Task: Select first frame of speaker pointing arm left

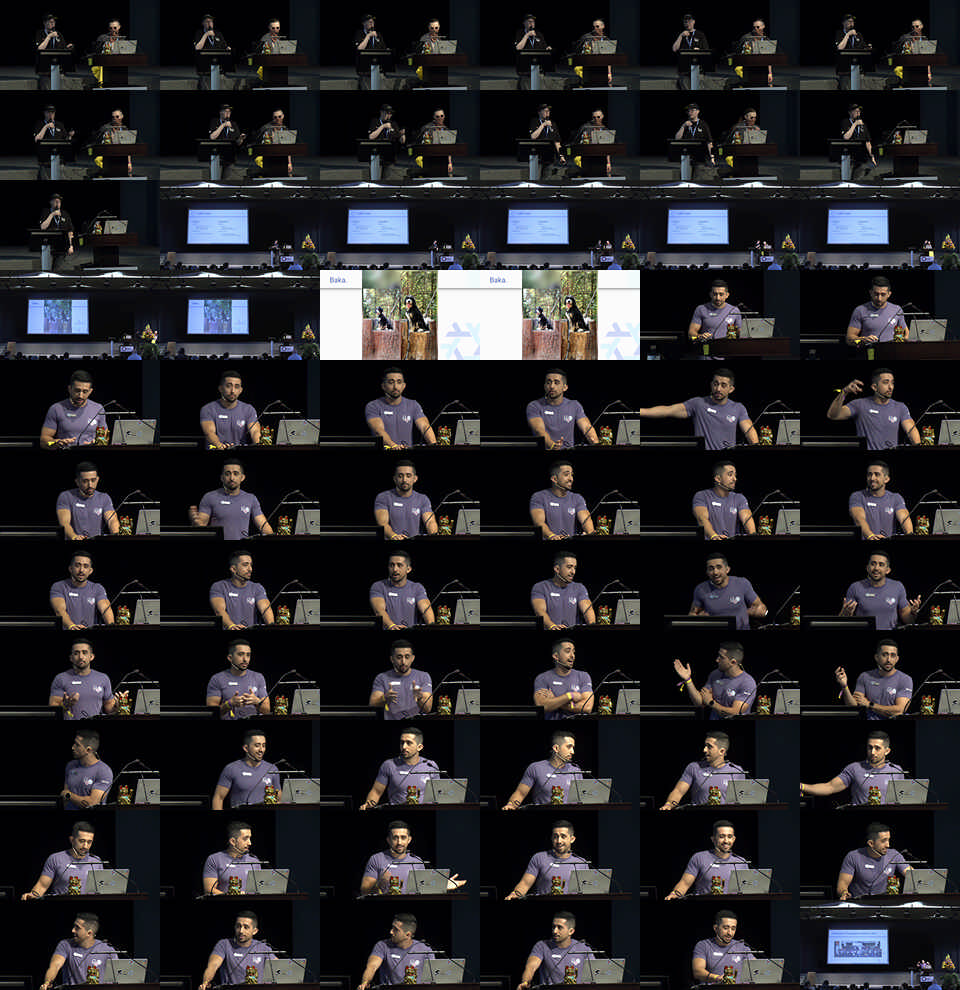Action: pos(720,405)
